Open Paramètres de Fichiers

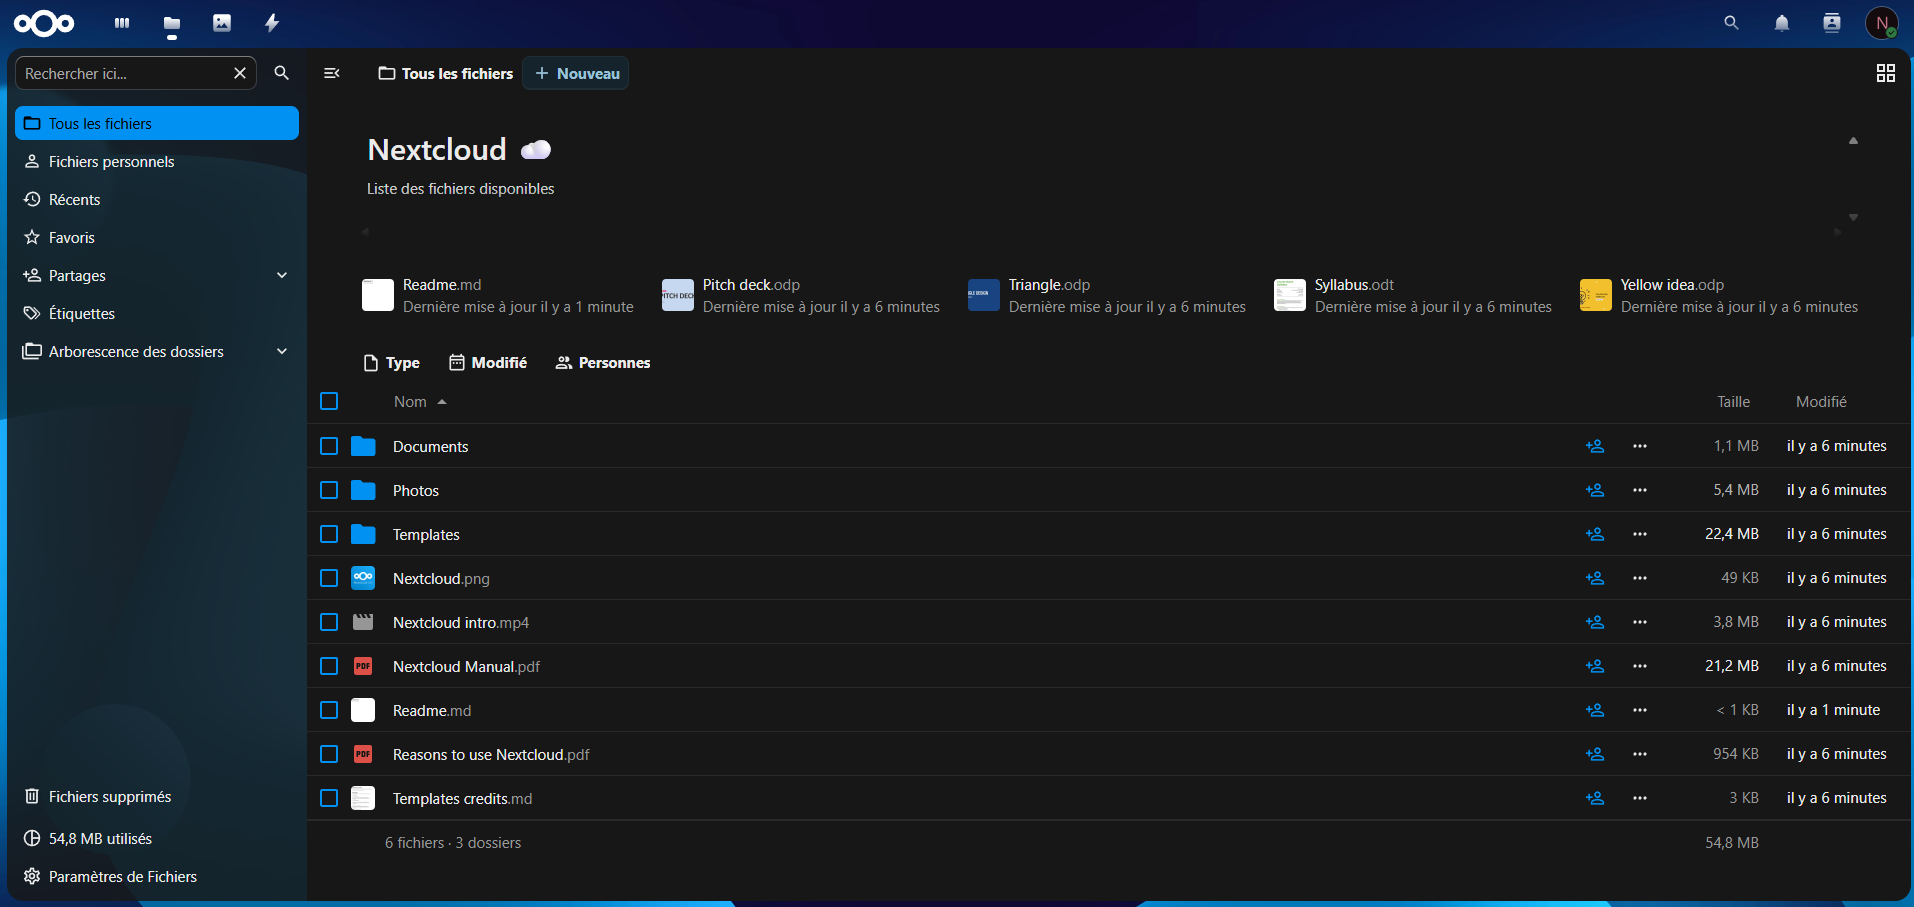click(x=122, y=877)
